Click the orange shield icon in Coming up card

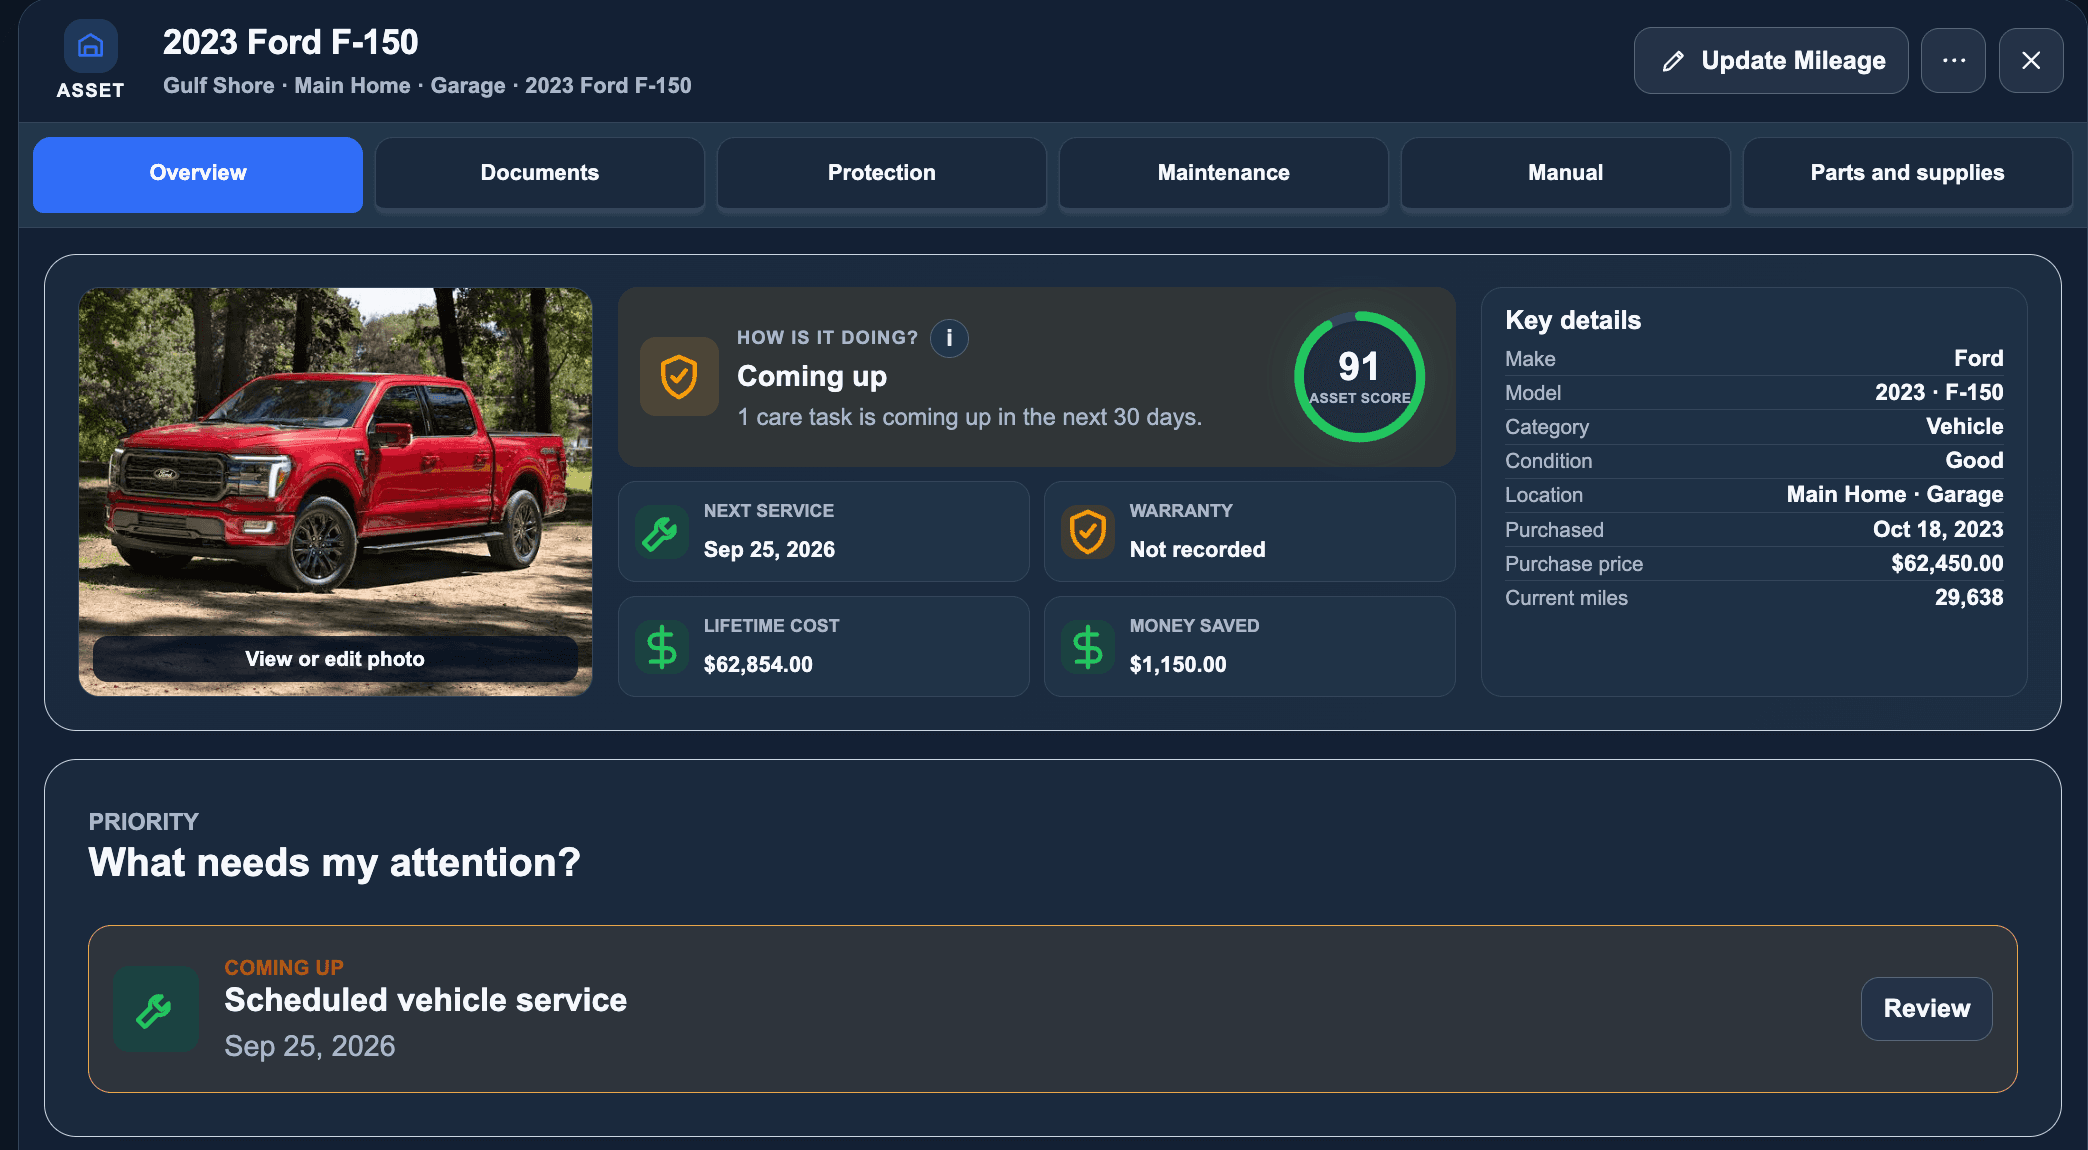(x=679, y=377)
